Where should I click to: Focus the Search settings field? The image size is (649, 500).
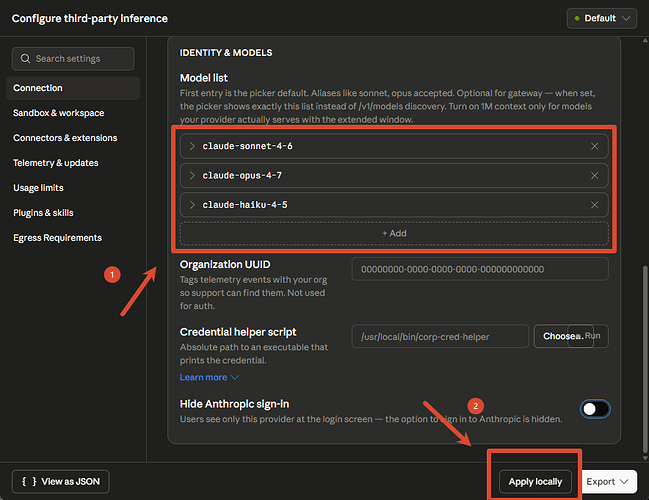coord(73,59)
